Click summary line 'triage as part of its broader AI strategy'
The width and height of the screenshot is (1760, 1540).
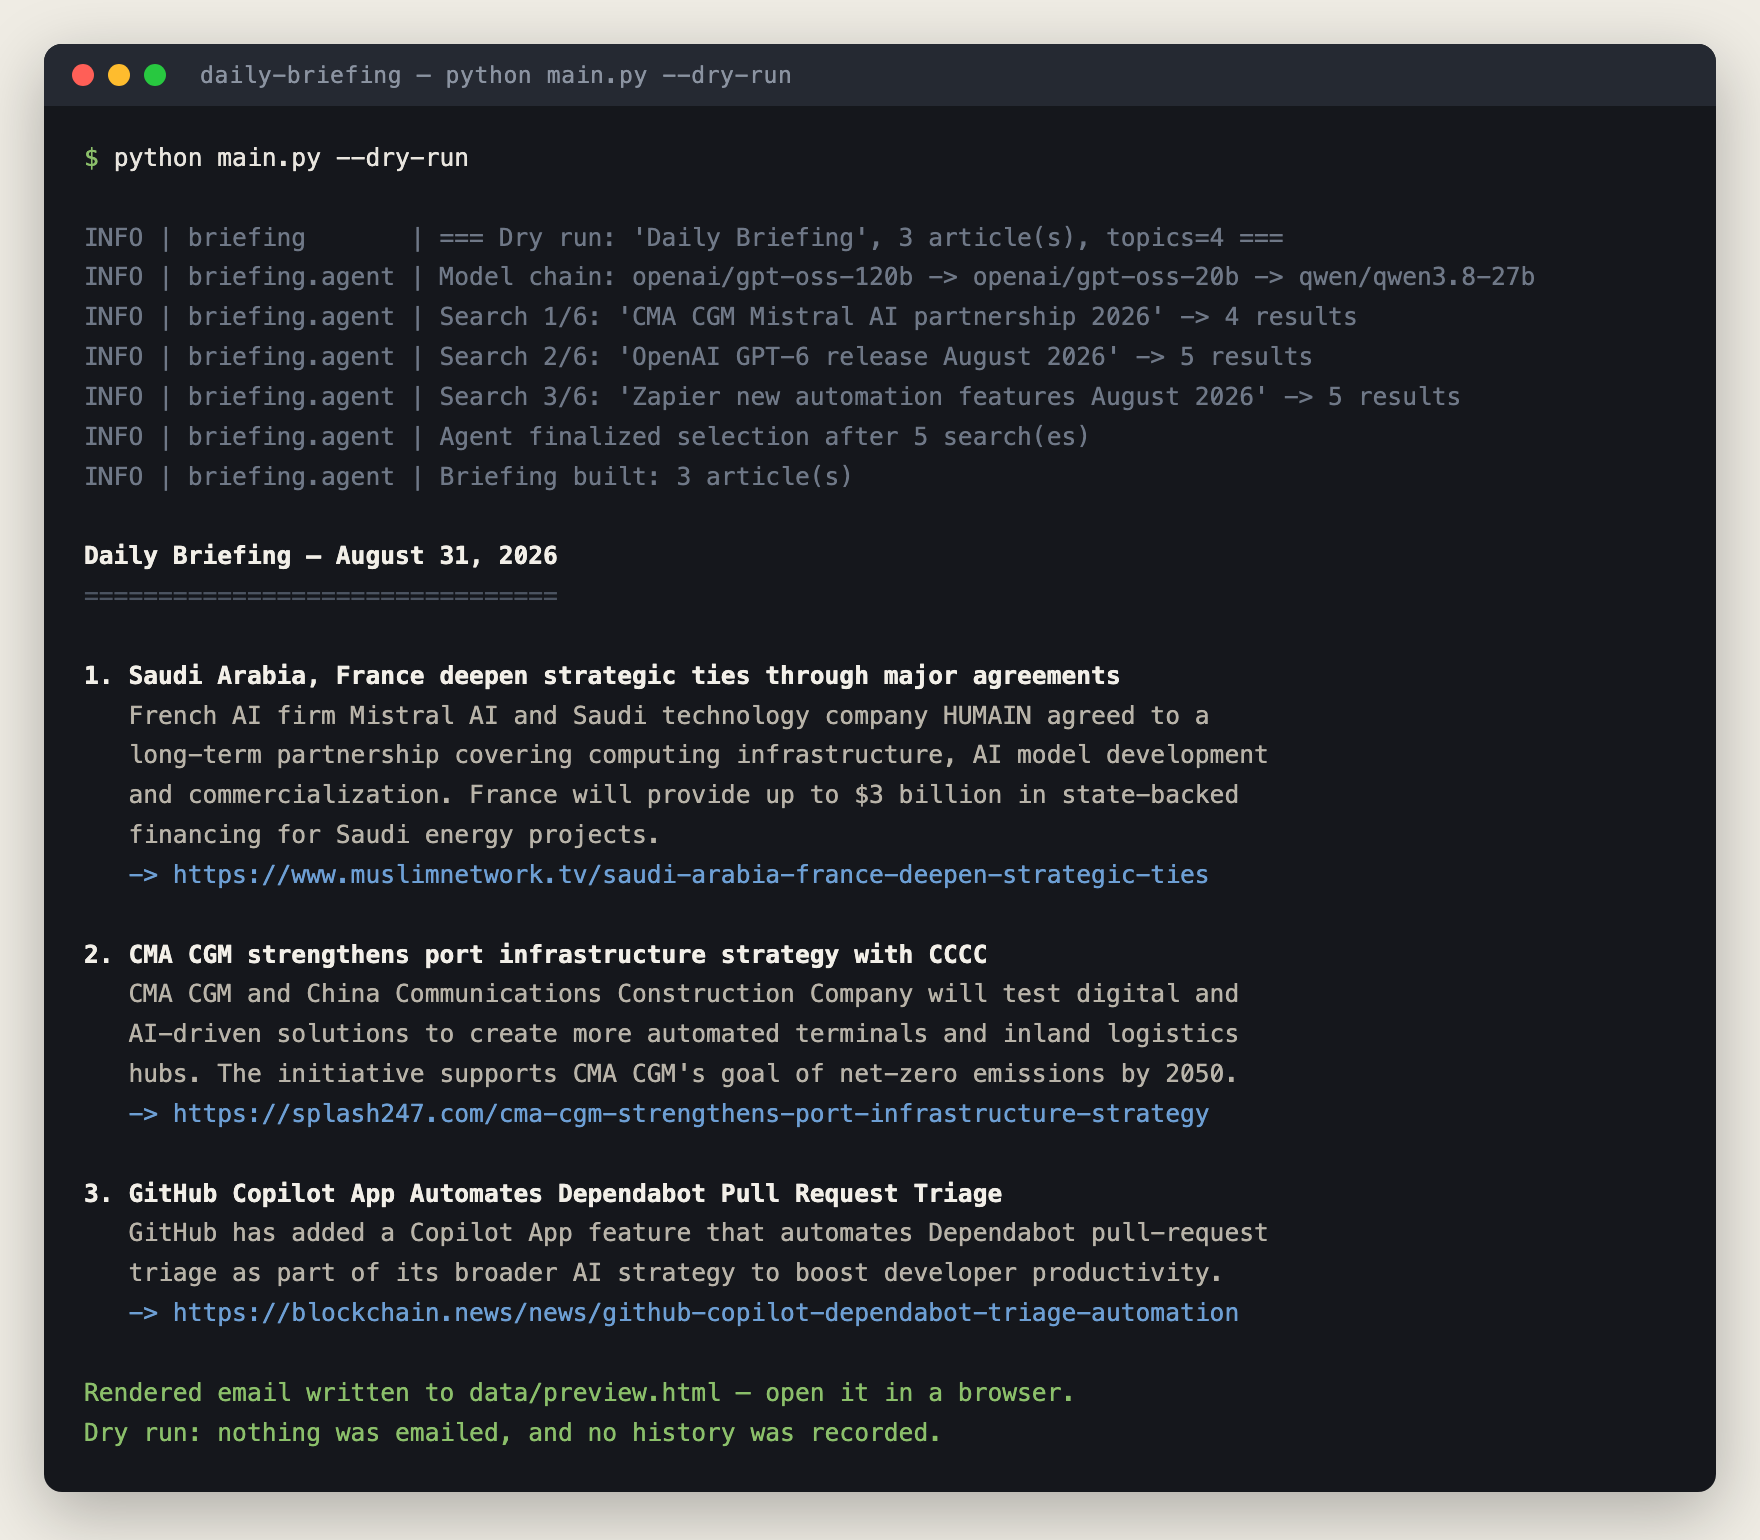pos(676,1273)
